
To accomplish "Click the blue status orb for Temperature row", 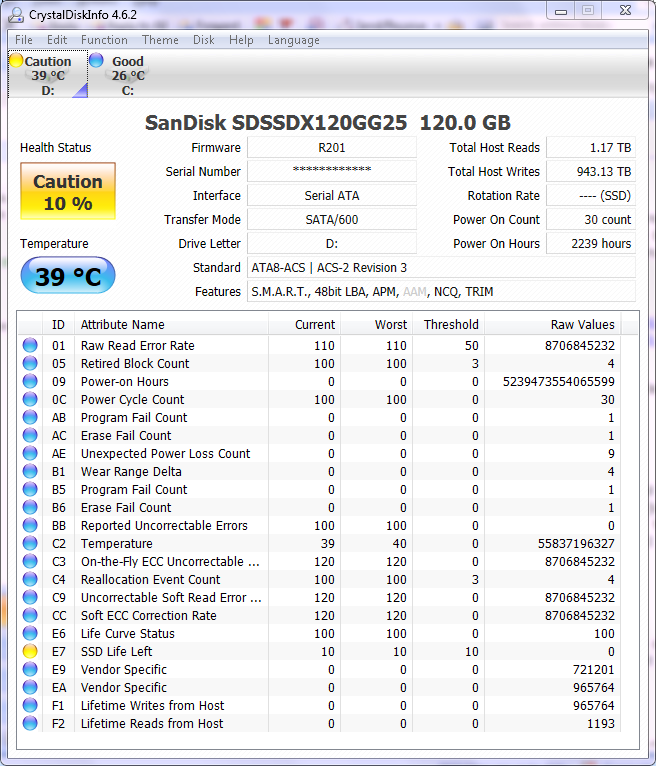I will pyautogui.click(x=30, y=544).
